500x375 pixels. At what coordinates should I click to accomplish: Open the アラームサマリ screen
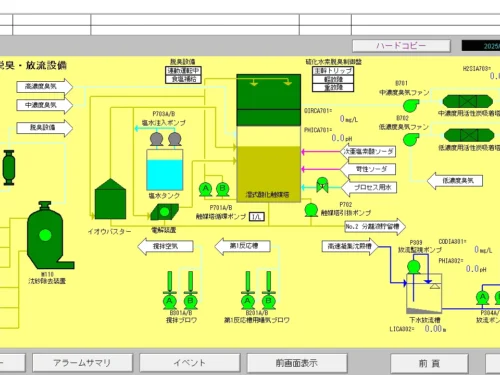[82, 363]
